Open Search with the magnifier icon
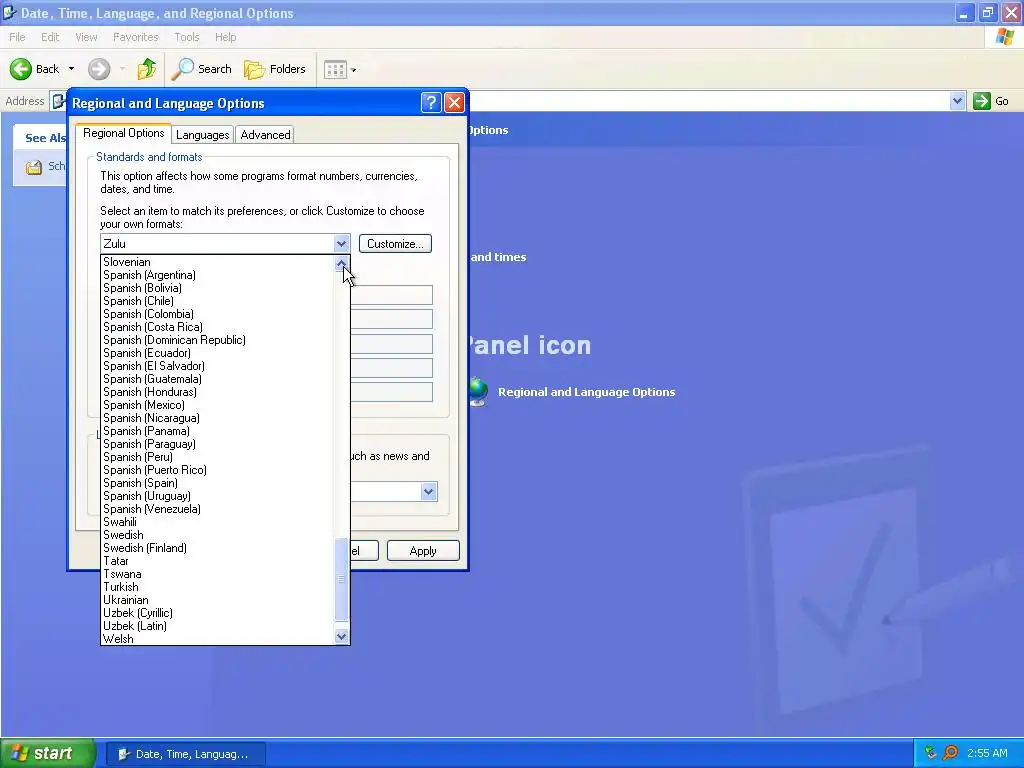 183,69
